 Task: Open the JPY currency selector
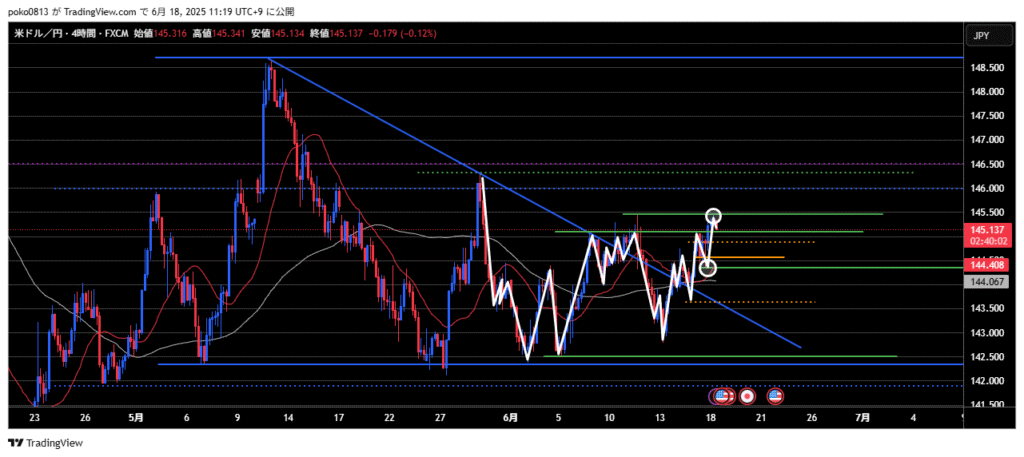click(981, 35)
